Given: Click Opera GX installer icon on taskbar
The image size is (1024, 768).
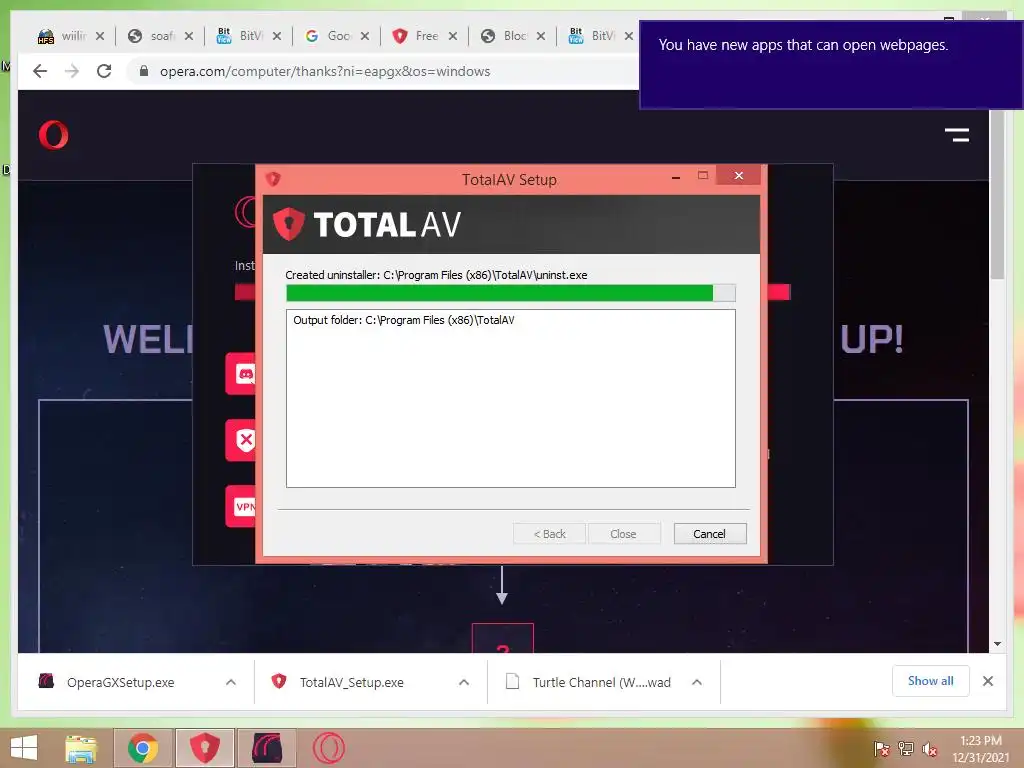Looking at the screenshot, I should click(266, 748).
